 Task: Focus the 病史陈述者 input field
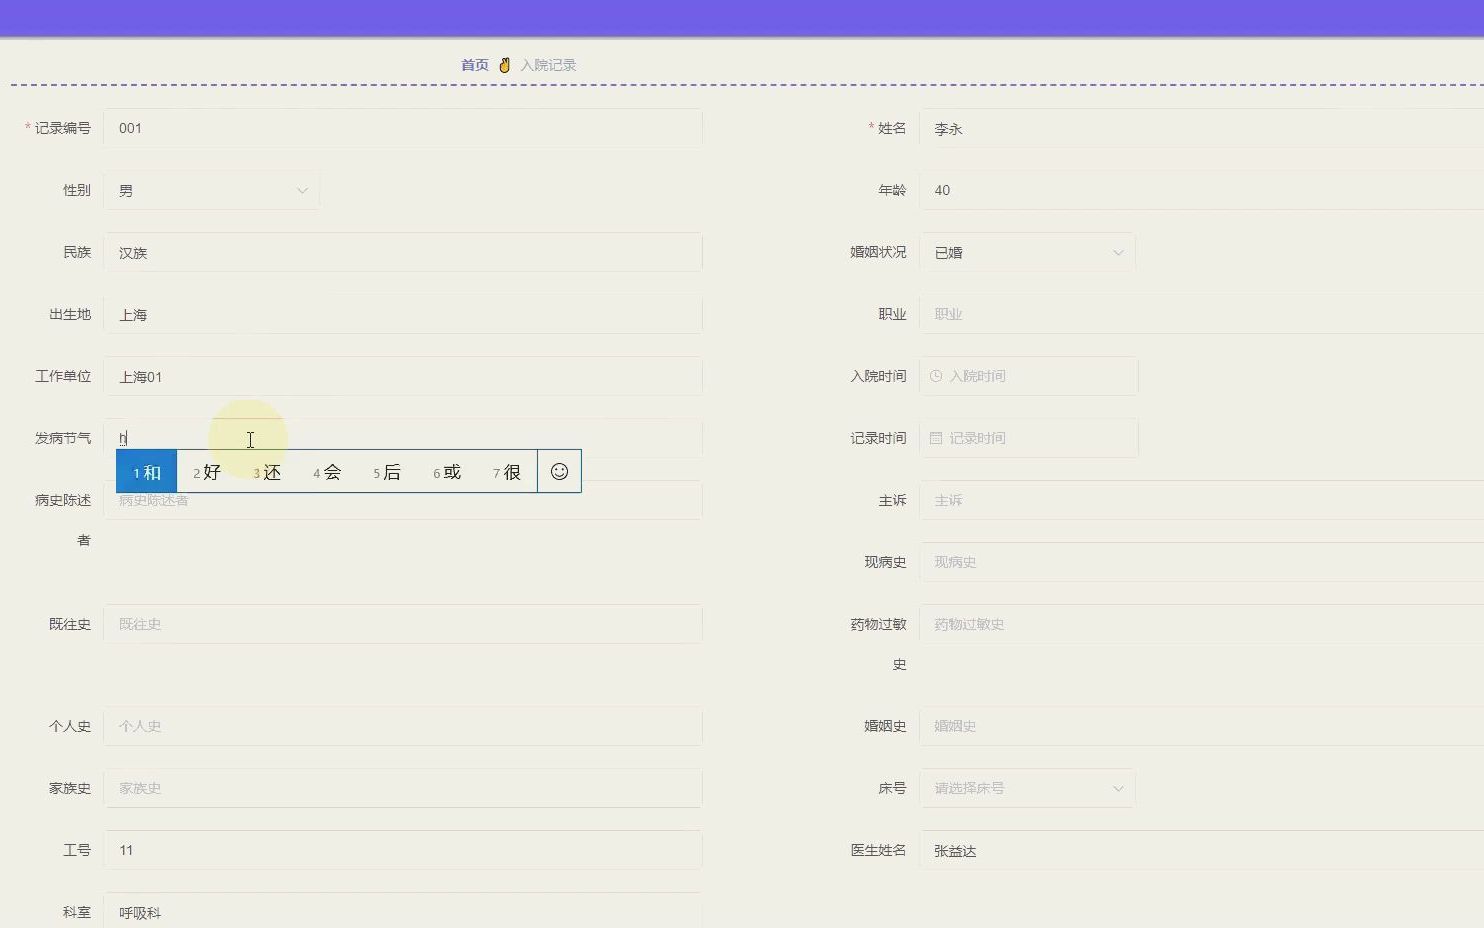point(403,500)
